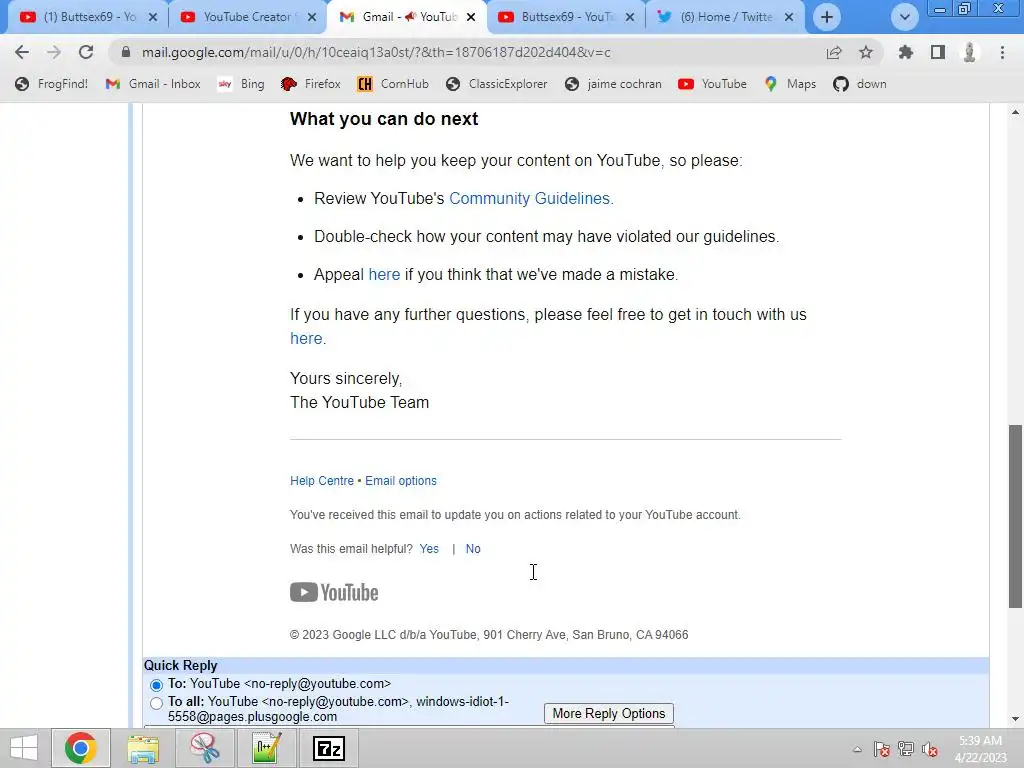
Task: Close the Twitter tab
Action: (789, 17)
